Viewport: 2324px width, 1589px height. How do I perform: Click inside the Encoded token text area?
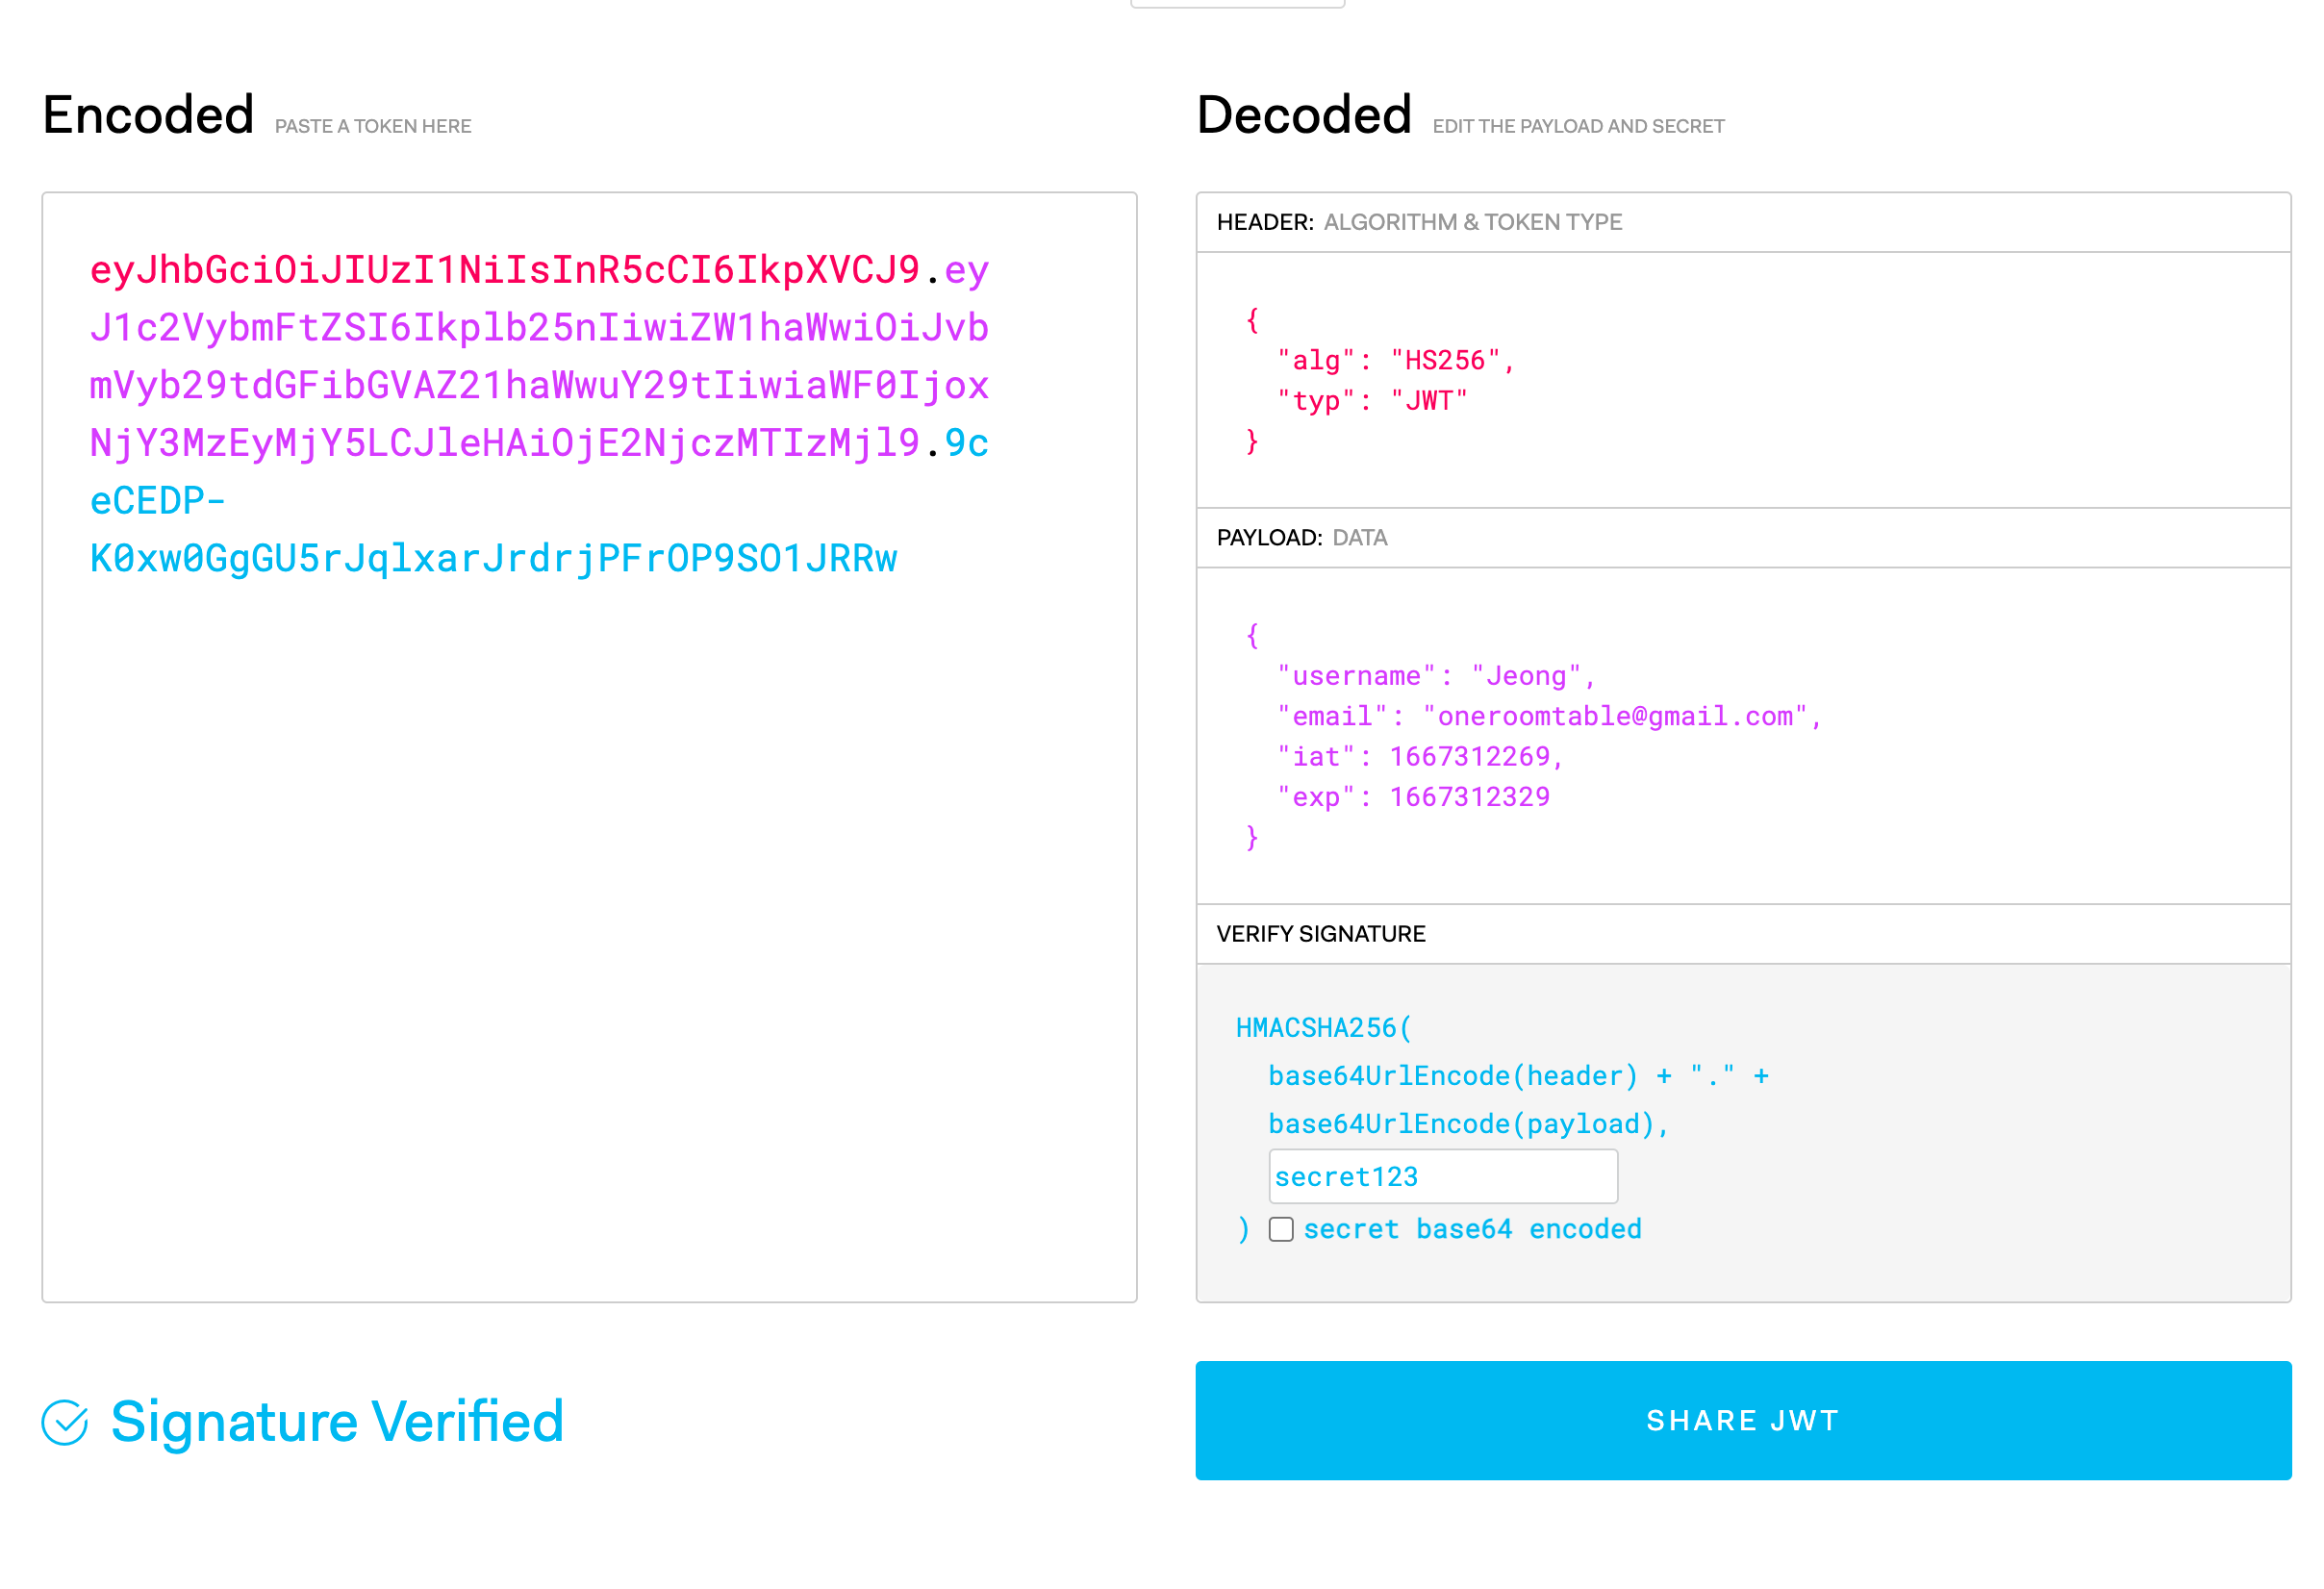point(588,900)
